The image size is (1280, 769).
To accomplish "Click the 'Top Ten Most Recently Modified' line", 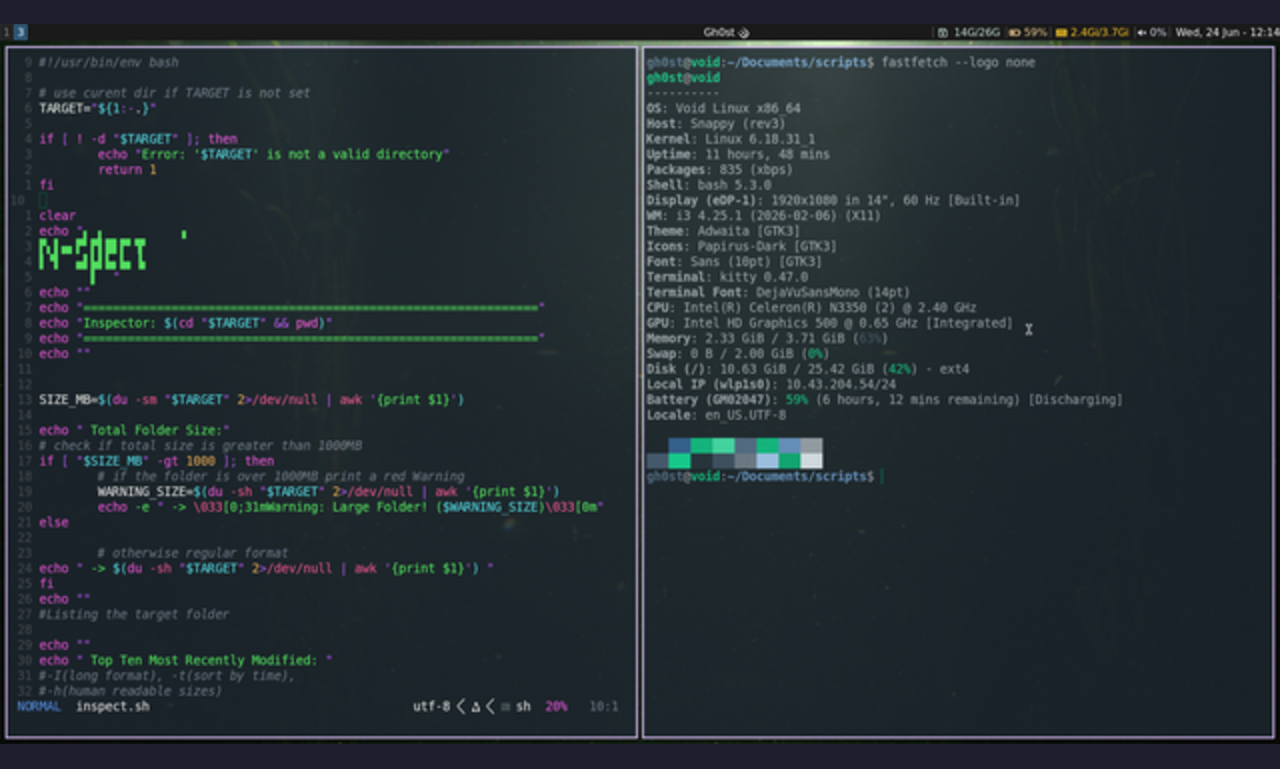I will (x=185, y=660).
